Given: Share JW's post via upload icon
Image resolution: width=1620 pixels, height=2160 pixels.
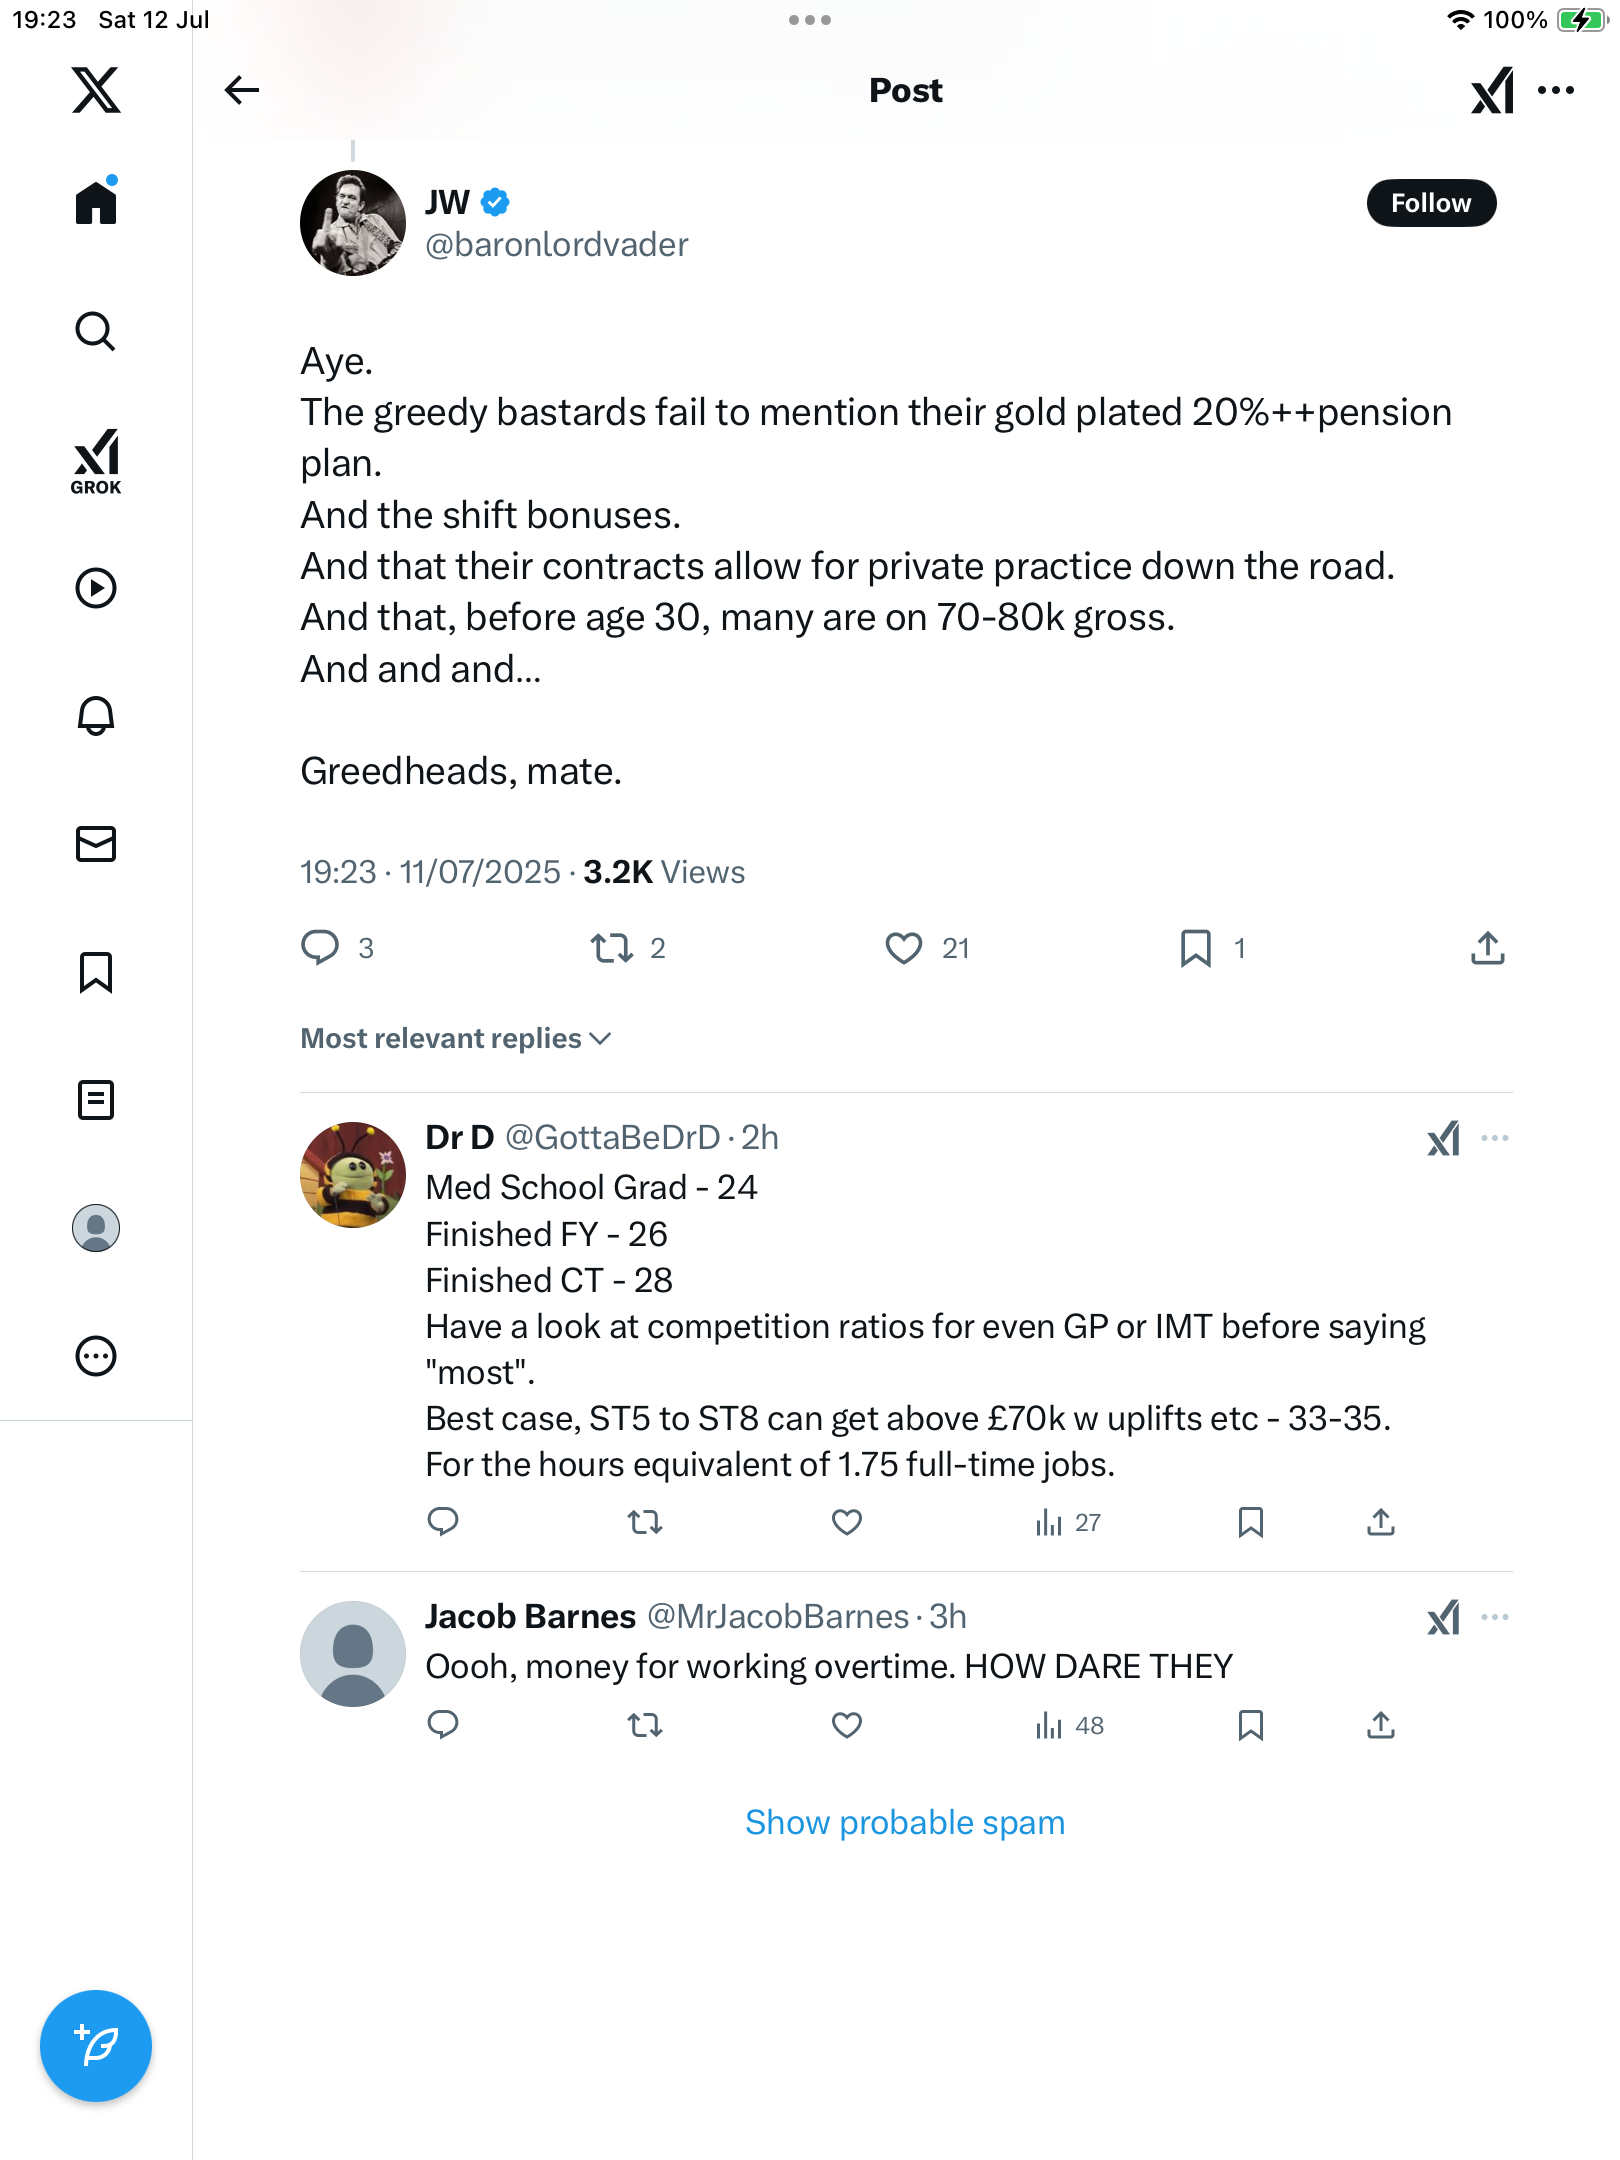Looking at the screenshot, I should click(1488, 948).
